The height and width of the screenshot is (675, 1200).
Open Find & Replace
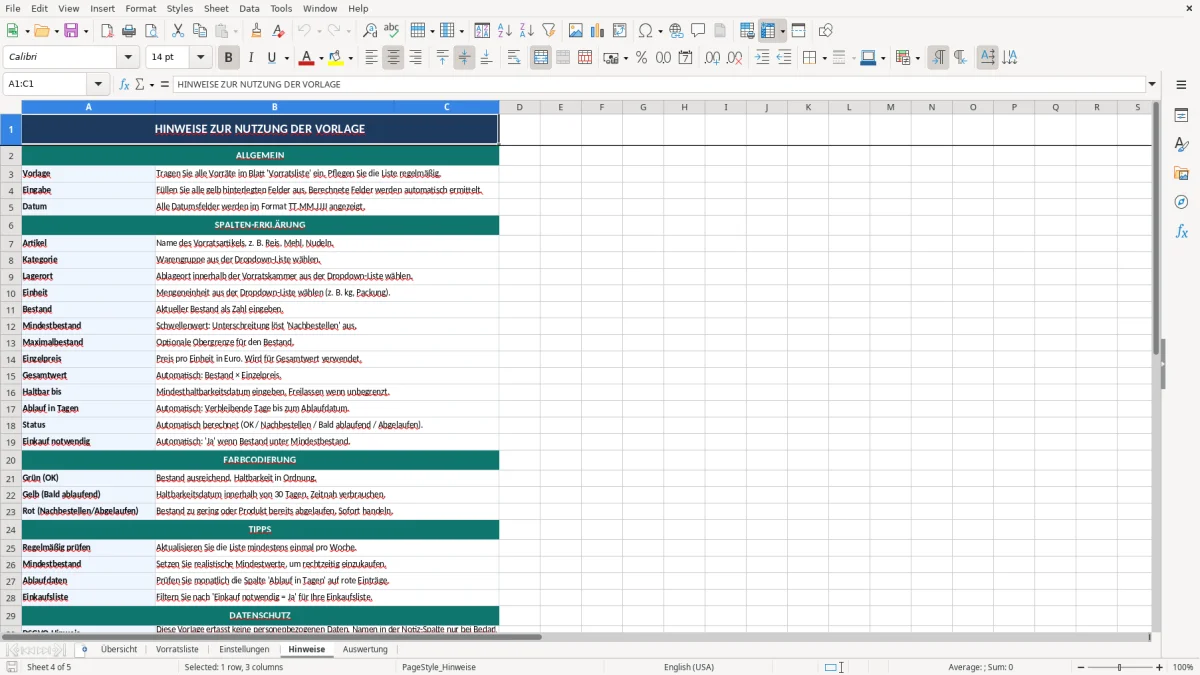[x=370, y=31]
